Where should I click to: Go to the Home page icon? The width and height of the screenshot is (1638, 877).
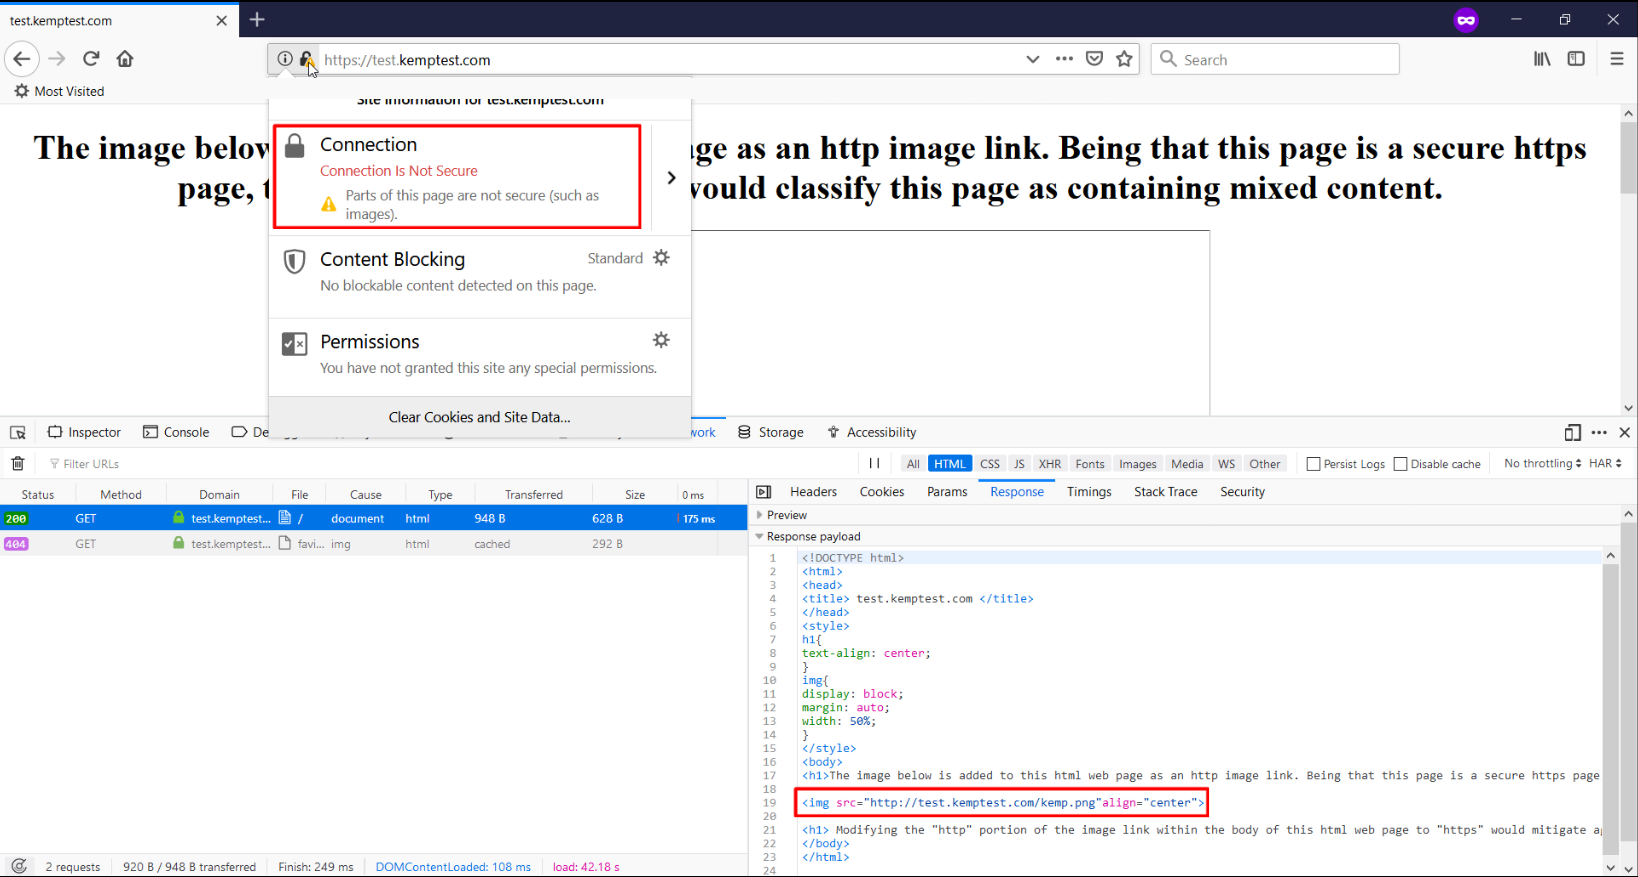point(125,59)
